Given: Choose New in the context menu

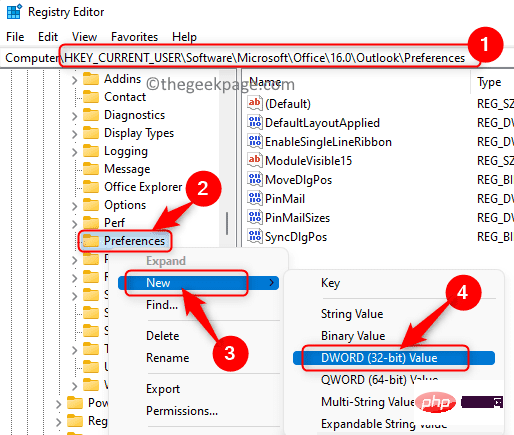Looking at the screenshot, I should coord(198,283).
